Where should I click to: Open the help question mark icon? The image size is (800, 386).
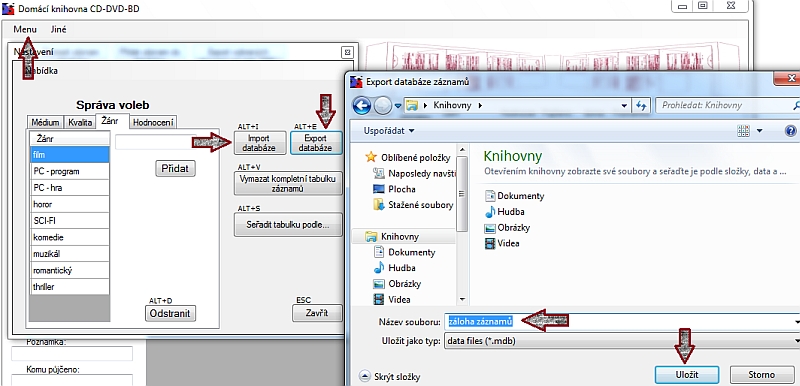coord(791,131)
